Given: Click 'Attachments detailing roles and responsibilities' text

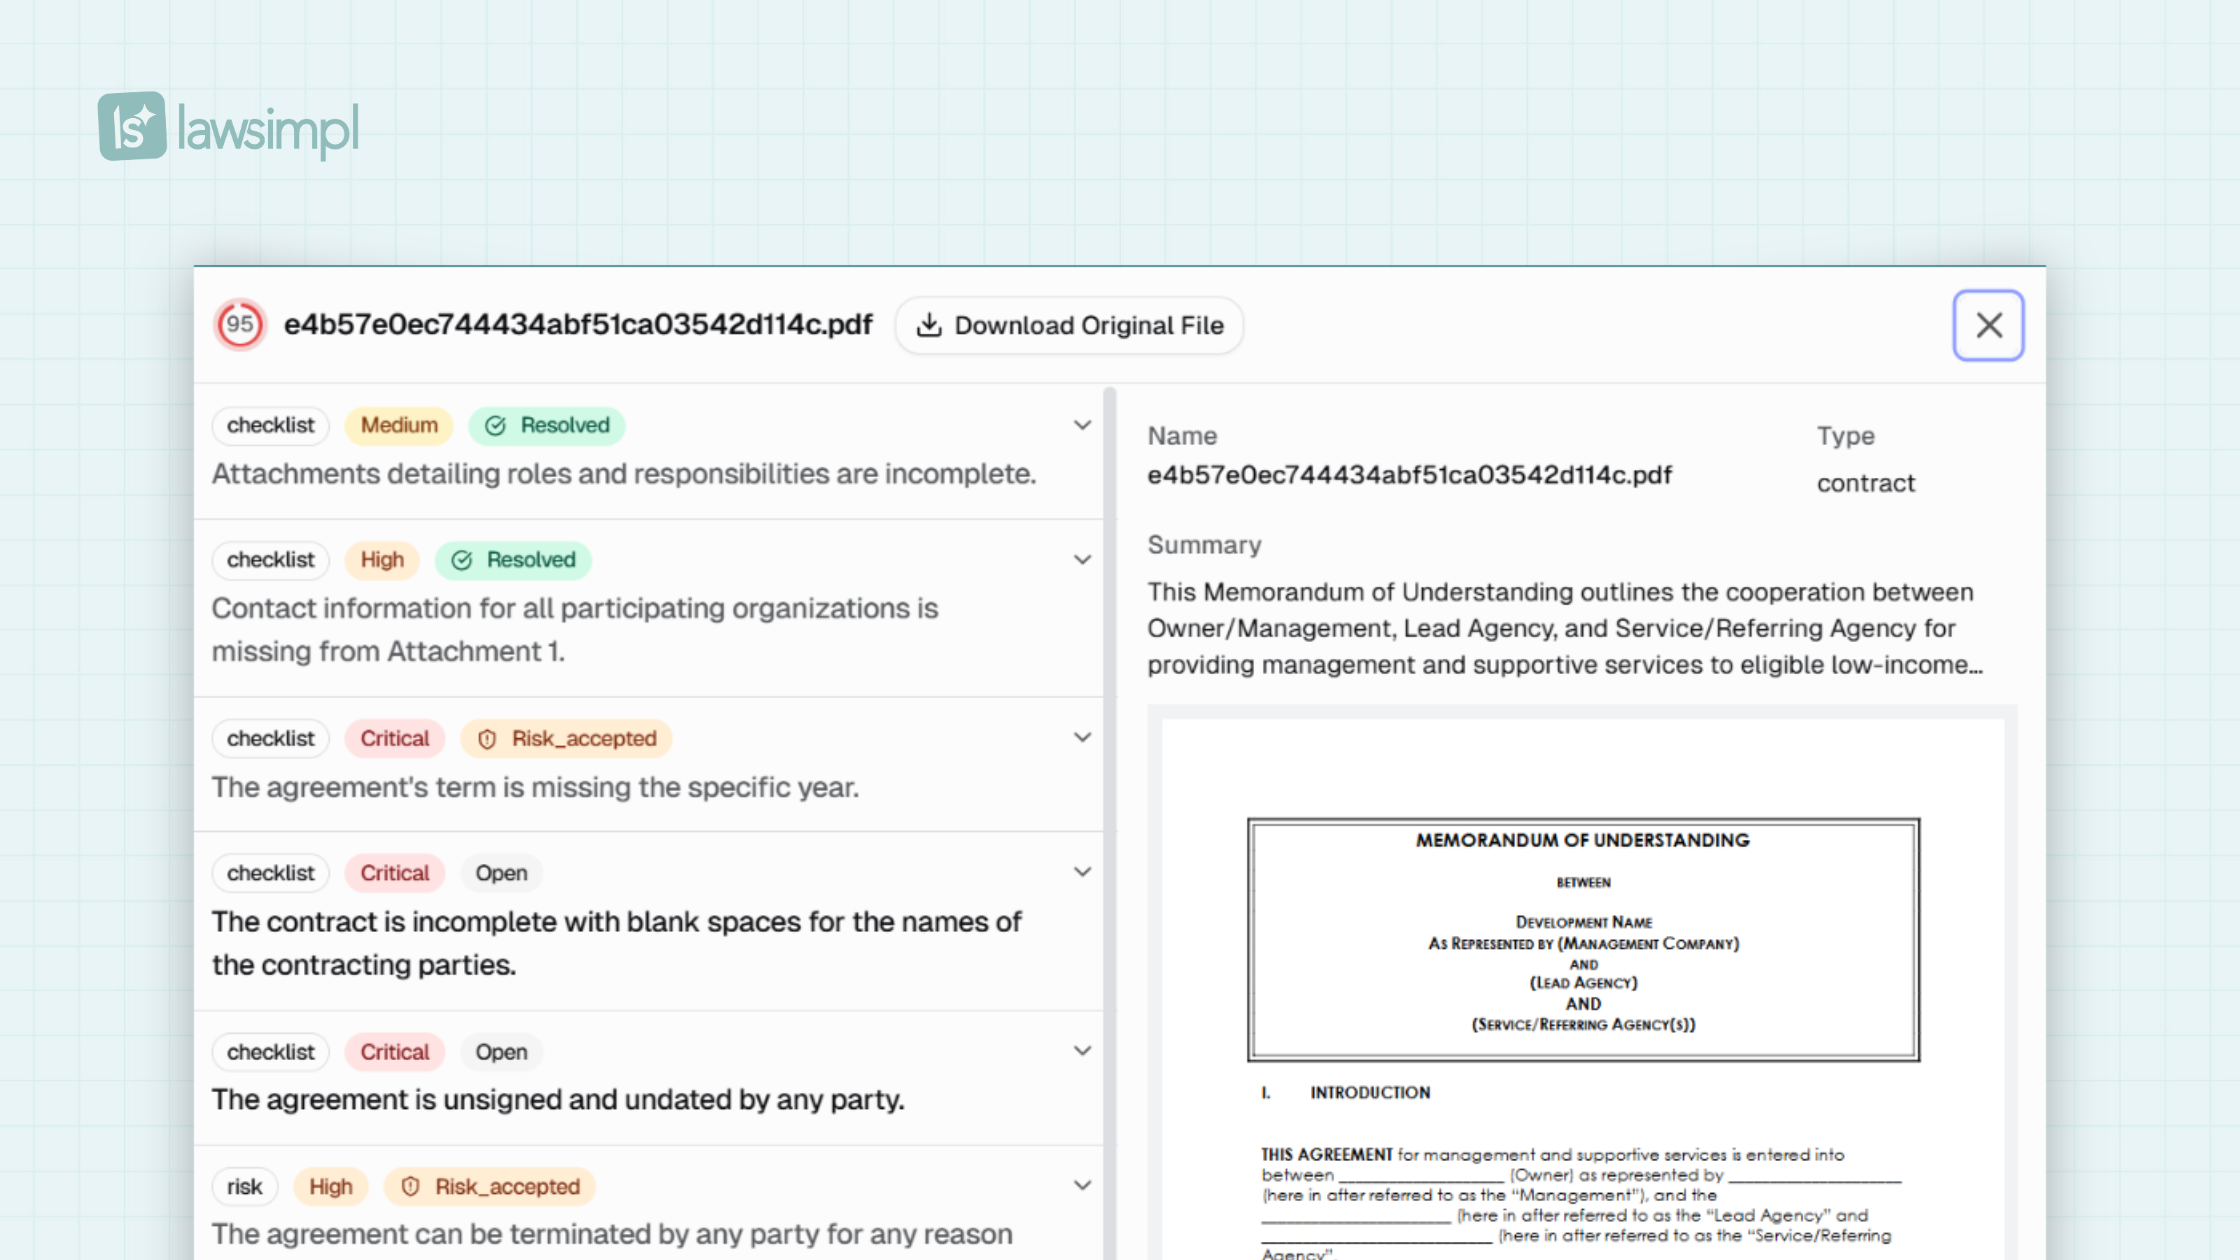Looking at the screenshot, I should [624, 474].
